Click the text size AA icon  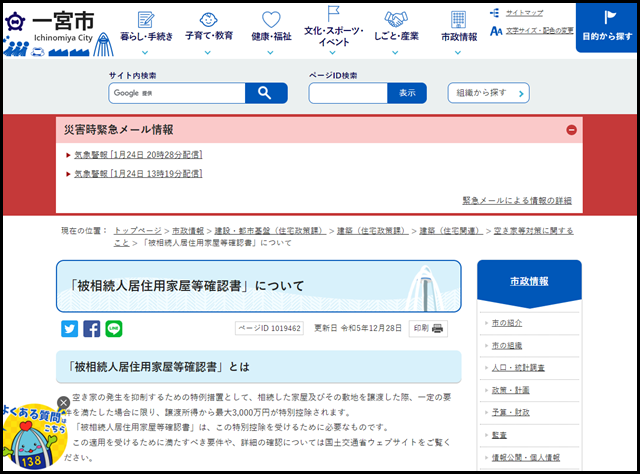pos(496,31)
